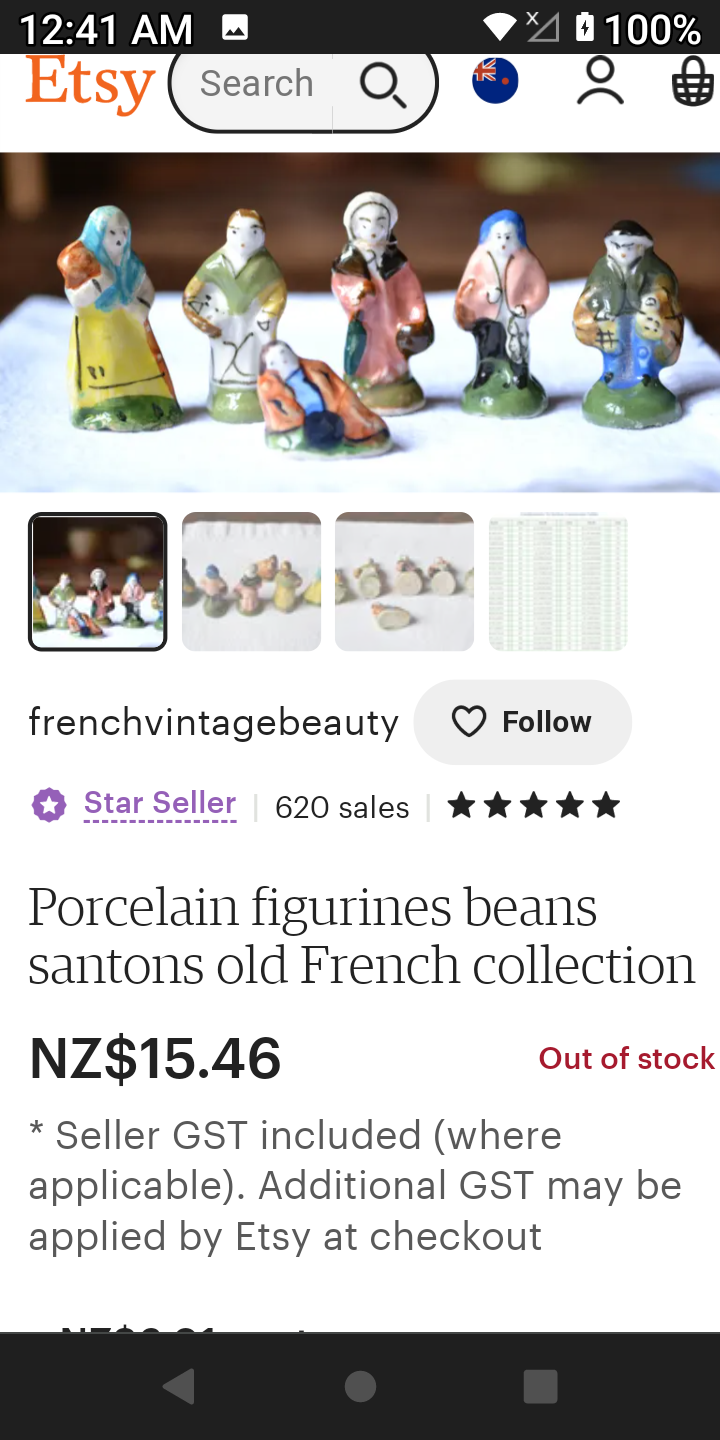The width and height of the screenshot is (720, 1440).
Task: Visit the frenchvintagebeauty shop name
Action: (213, 722)
